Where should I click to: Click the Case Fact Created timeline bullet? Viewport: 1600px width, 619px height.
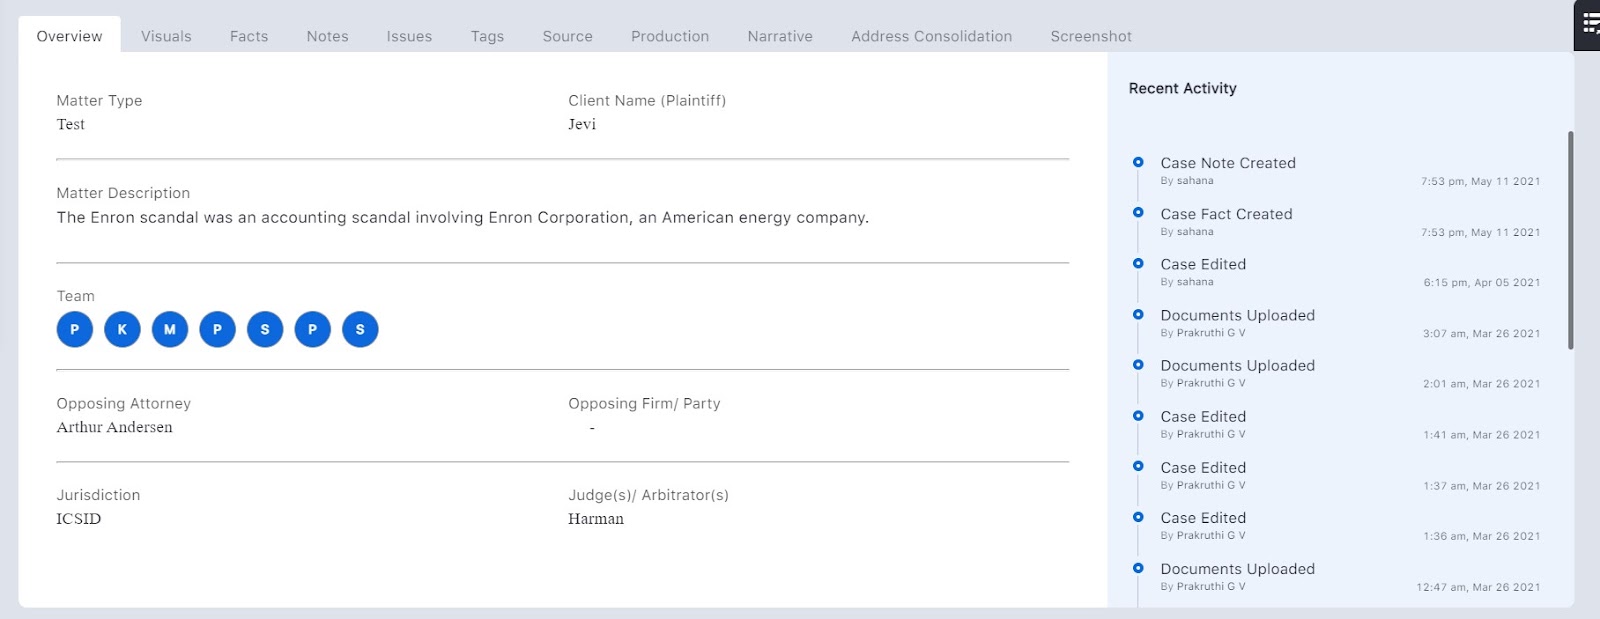coord(1138,213)
